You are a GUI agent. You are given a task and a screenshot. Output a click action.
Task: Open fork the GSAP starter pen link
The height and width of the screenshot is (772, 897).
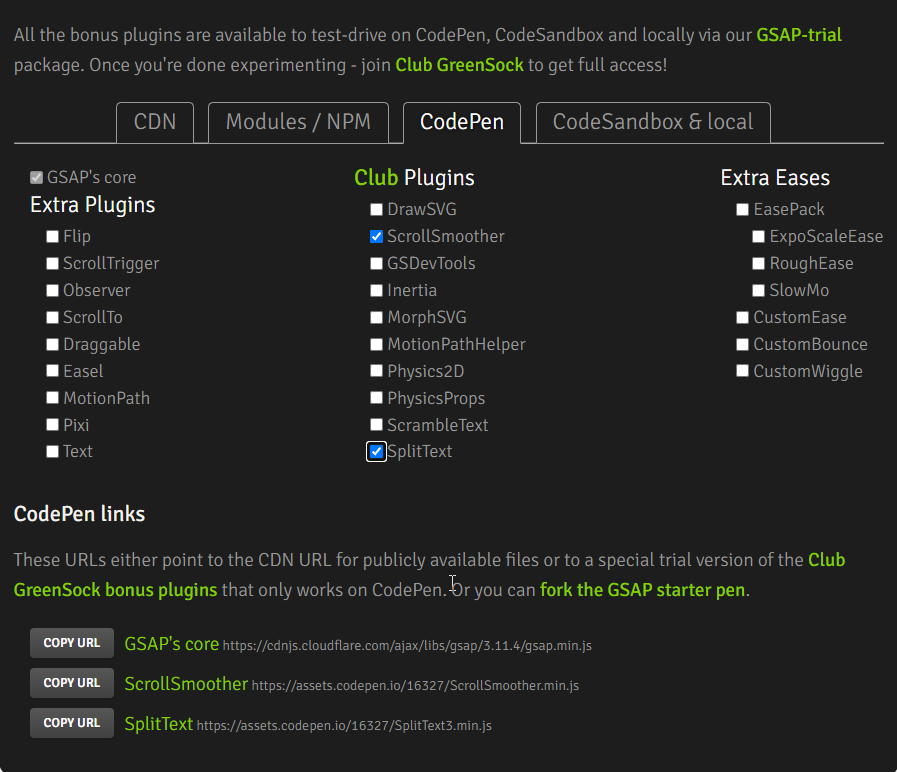point(642,590)
